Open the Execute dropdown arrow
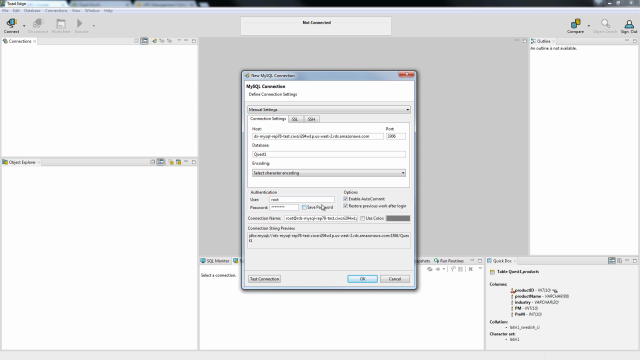 tap(93, 26)
